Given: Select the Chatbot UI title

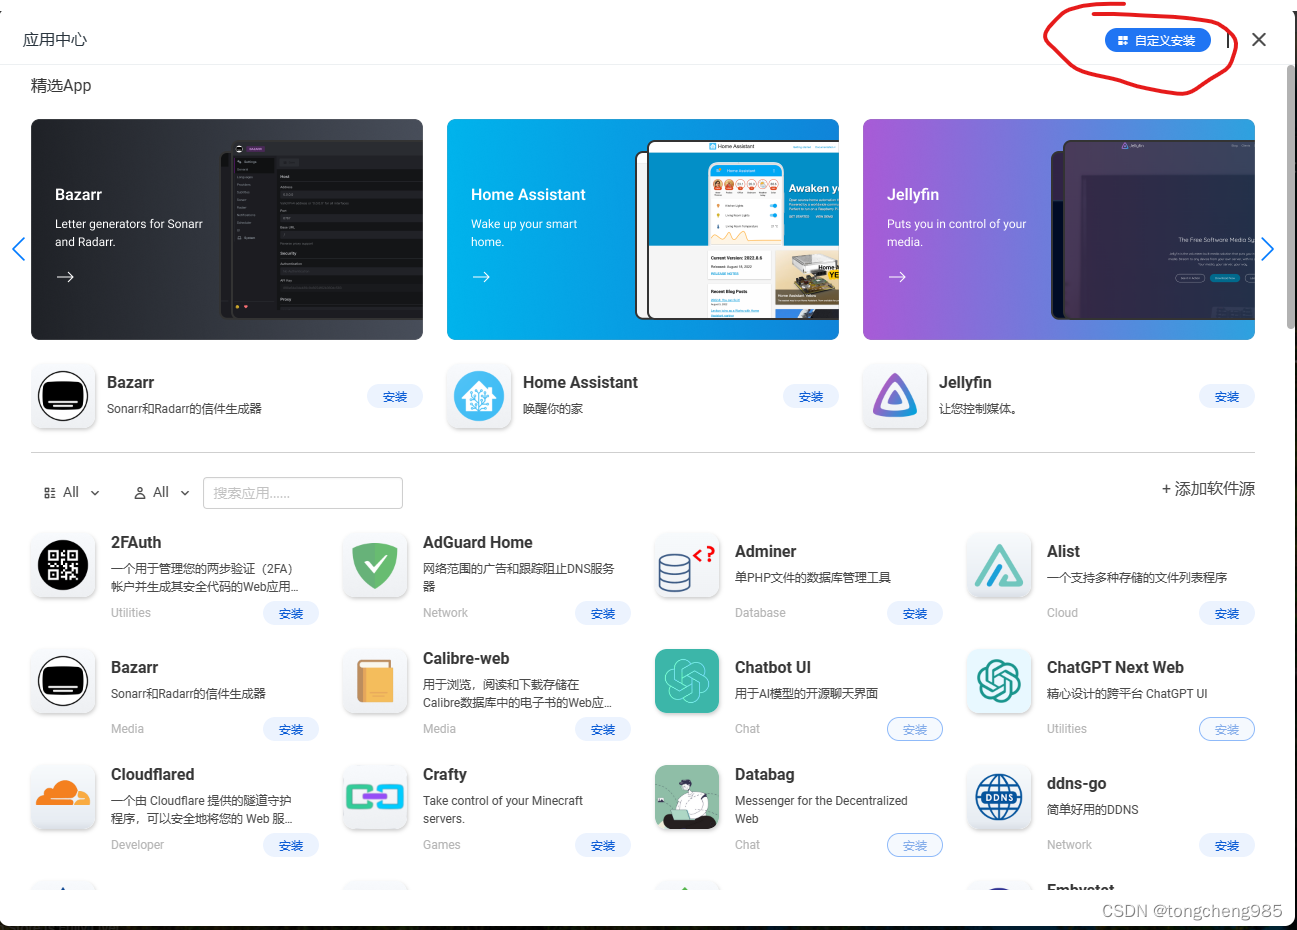Looking at the screenshot, I should [773, 668].
